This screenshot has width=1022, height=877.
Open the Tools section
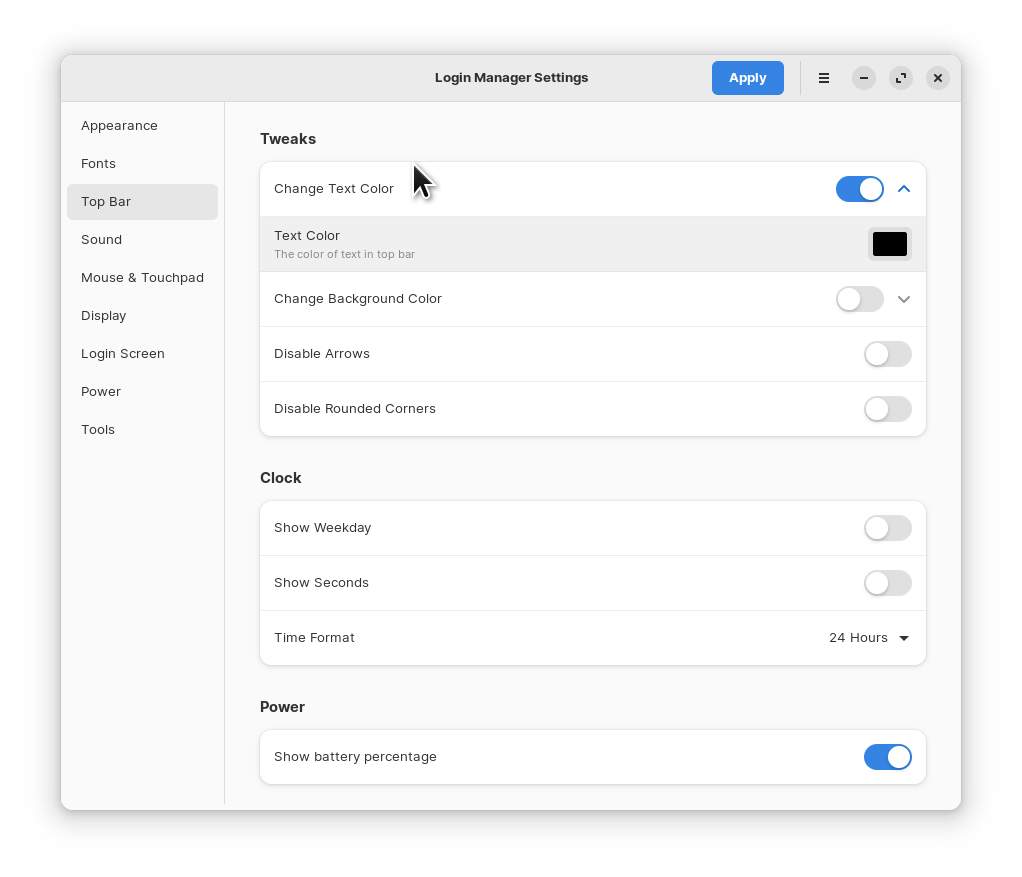point(142,430)
